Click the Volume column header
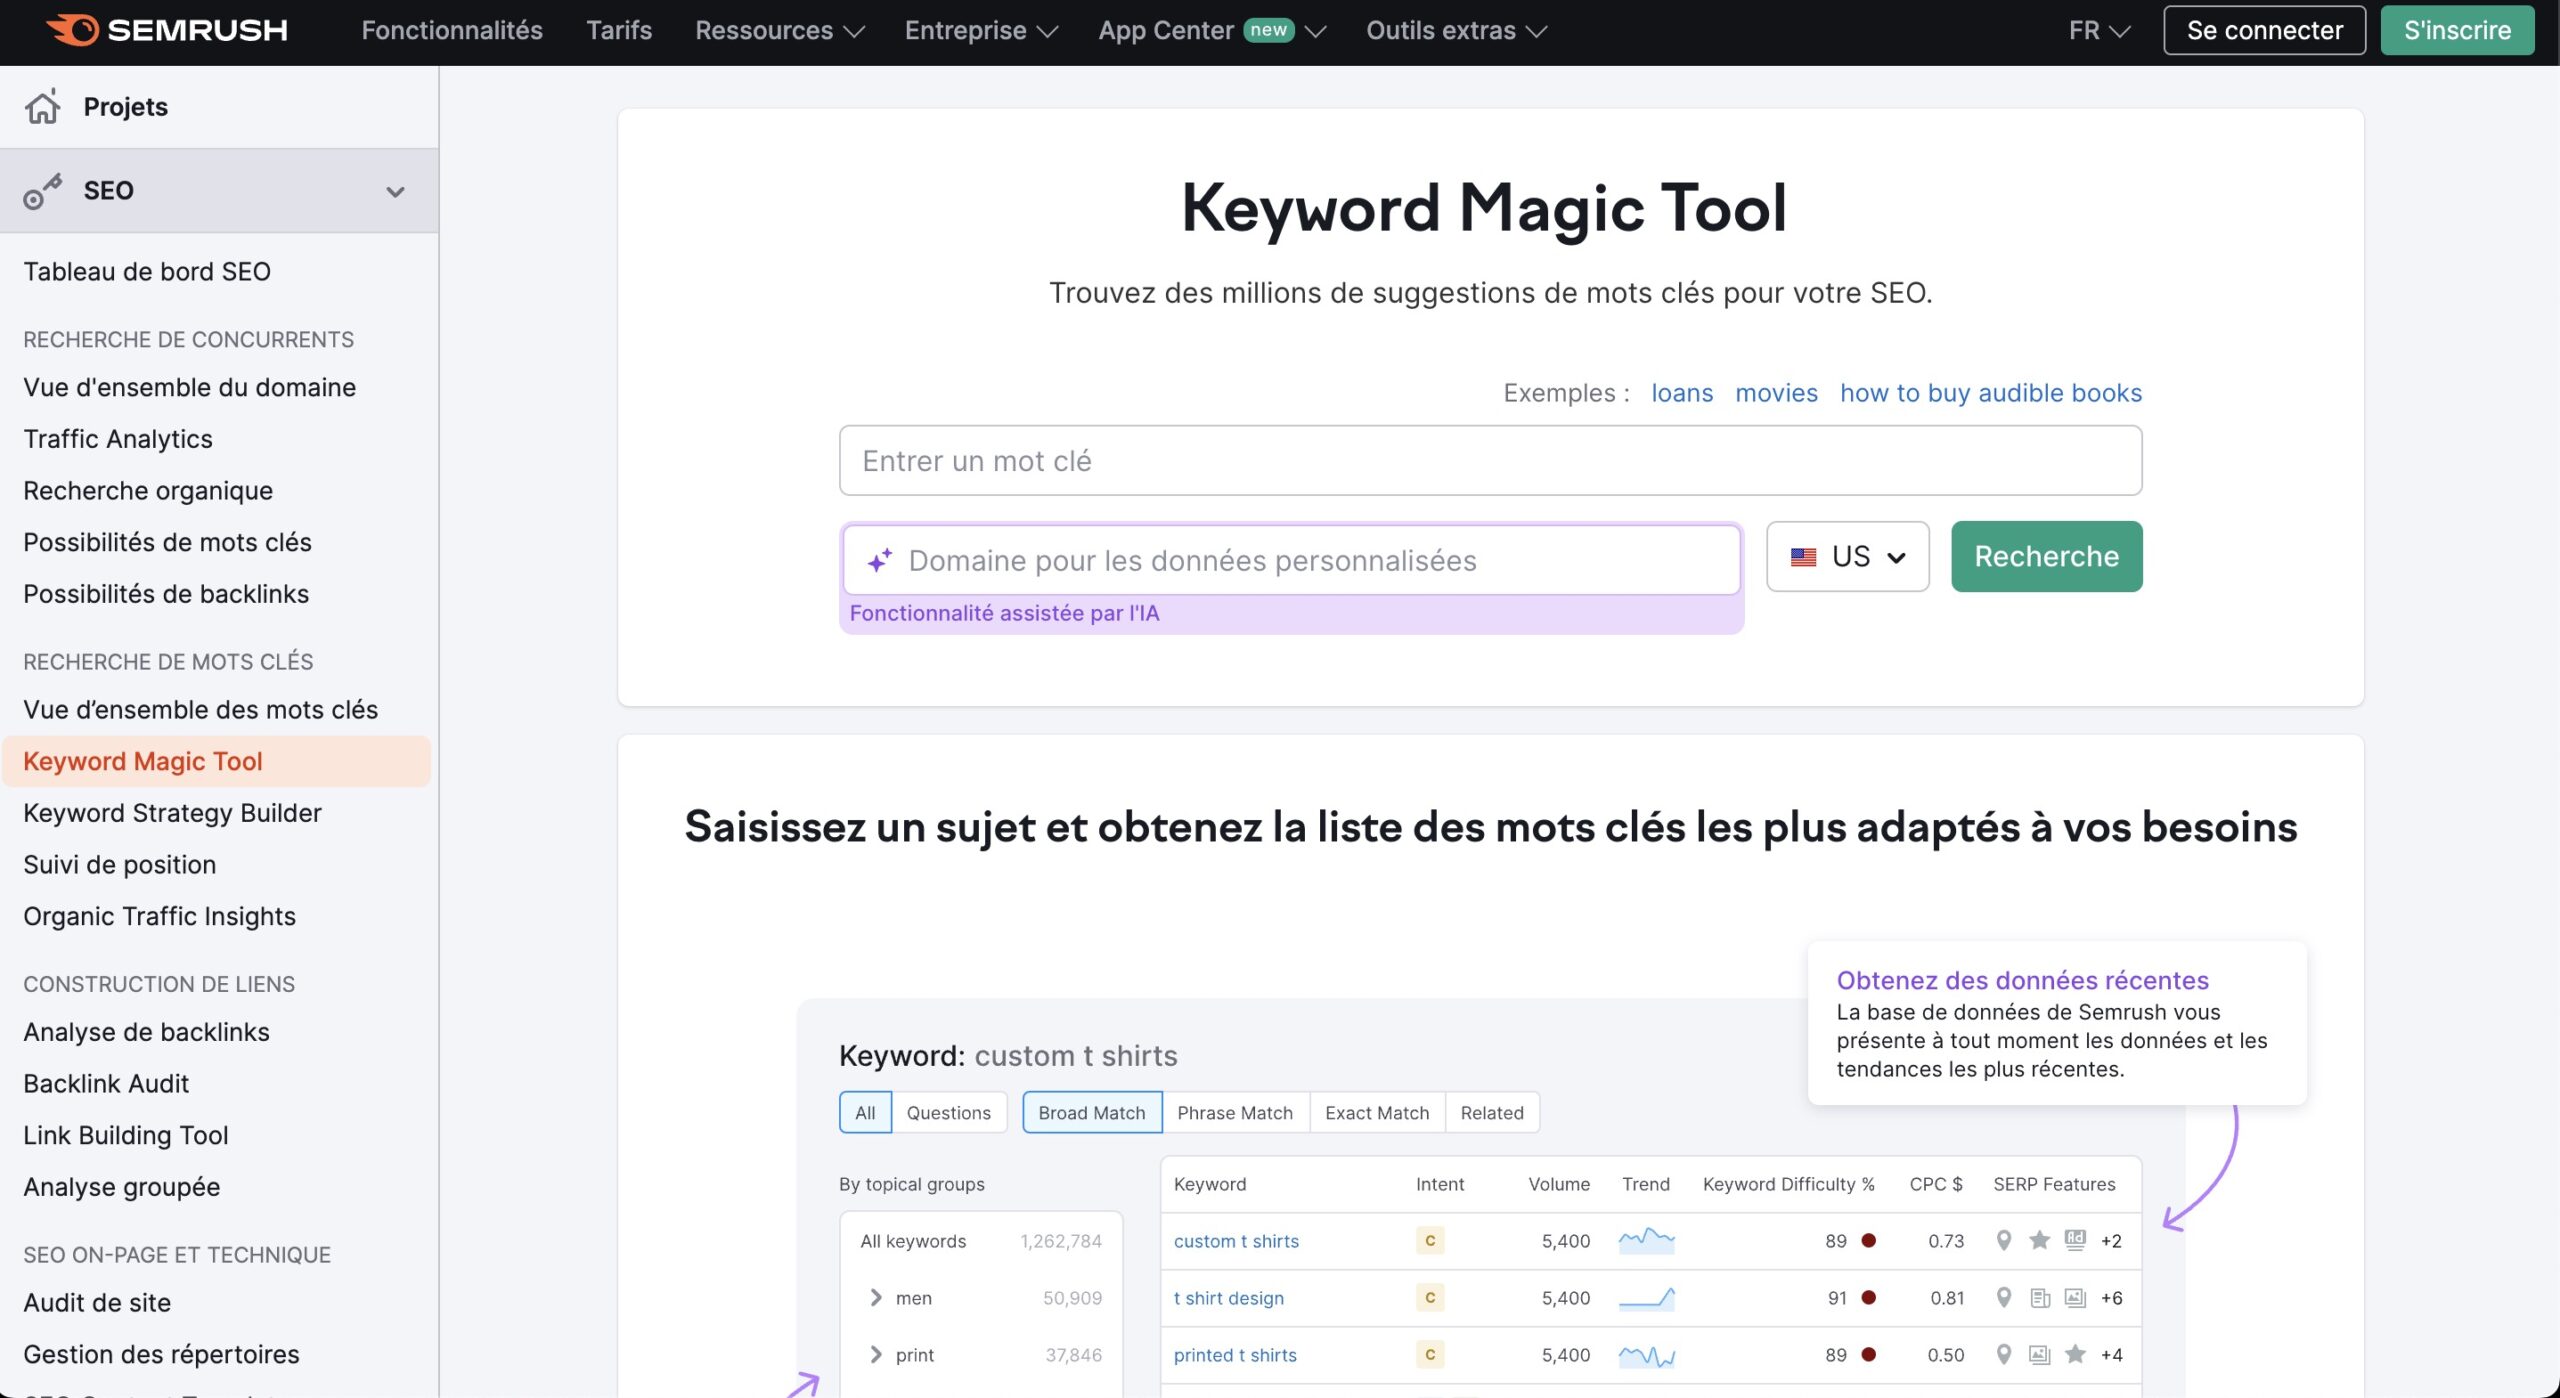This screenshot has height=1398, width=2560. click(x=1558, y=1184)
